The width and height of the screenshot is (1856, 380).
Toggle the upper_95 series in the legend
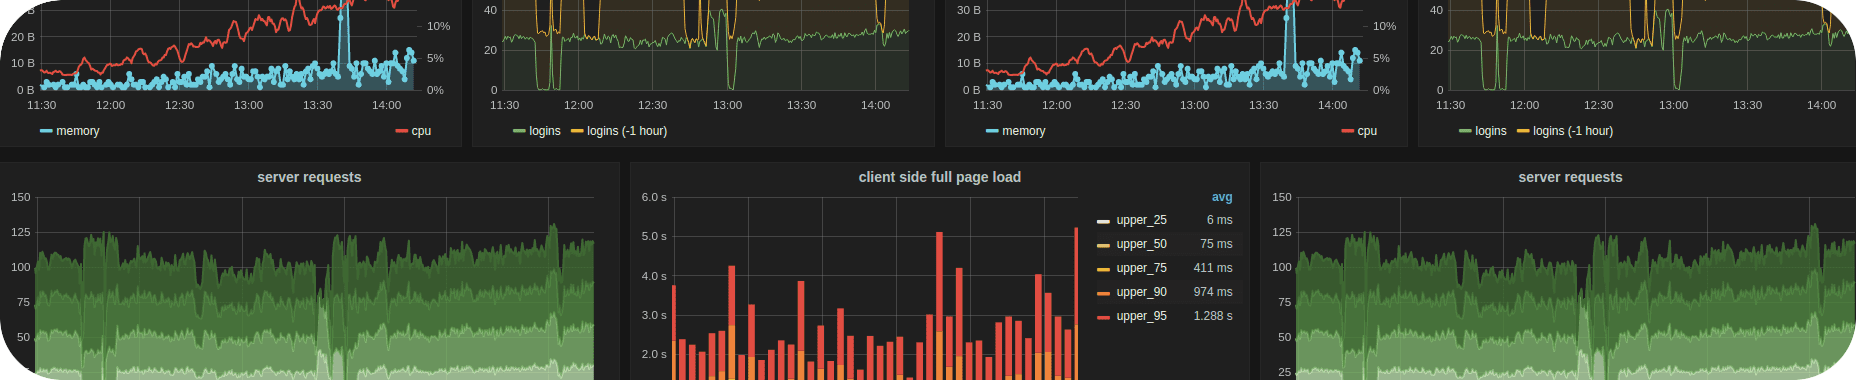coord(1141,316)
